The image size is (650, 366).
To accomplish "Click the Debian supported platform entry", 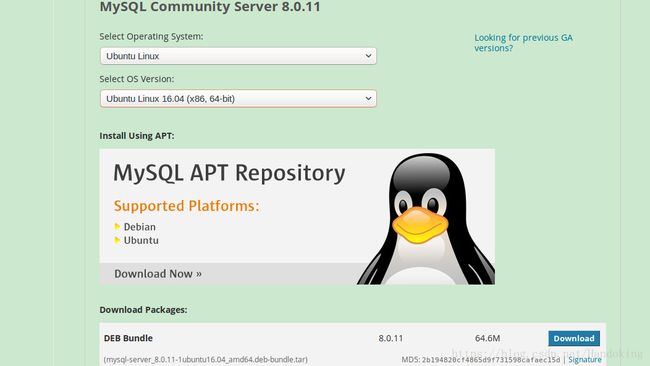I will [139, 227].
